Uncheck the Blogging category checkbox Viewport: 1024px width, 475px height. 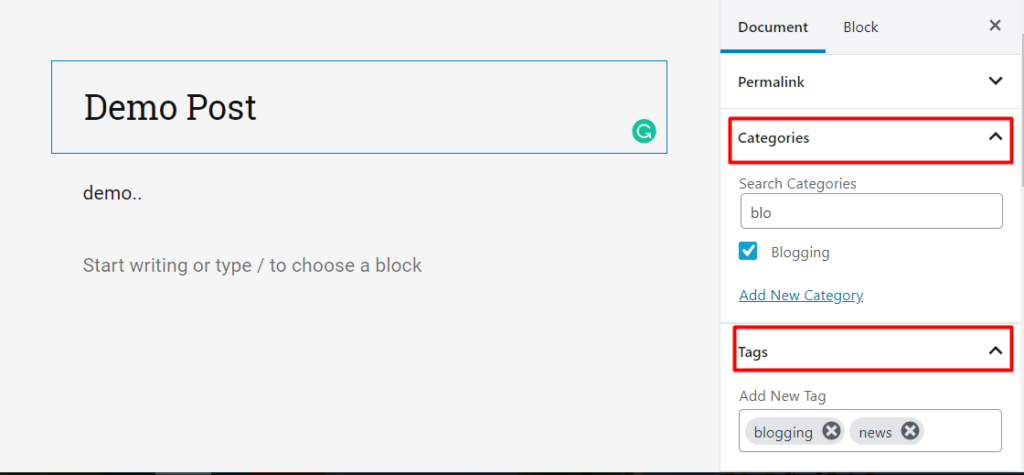click(748, 251)
